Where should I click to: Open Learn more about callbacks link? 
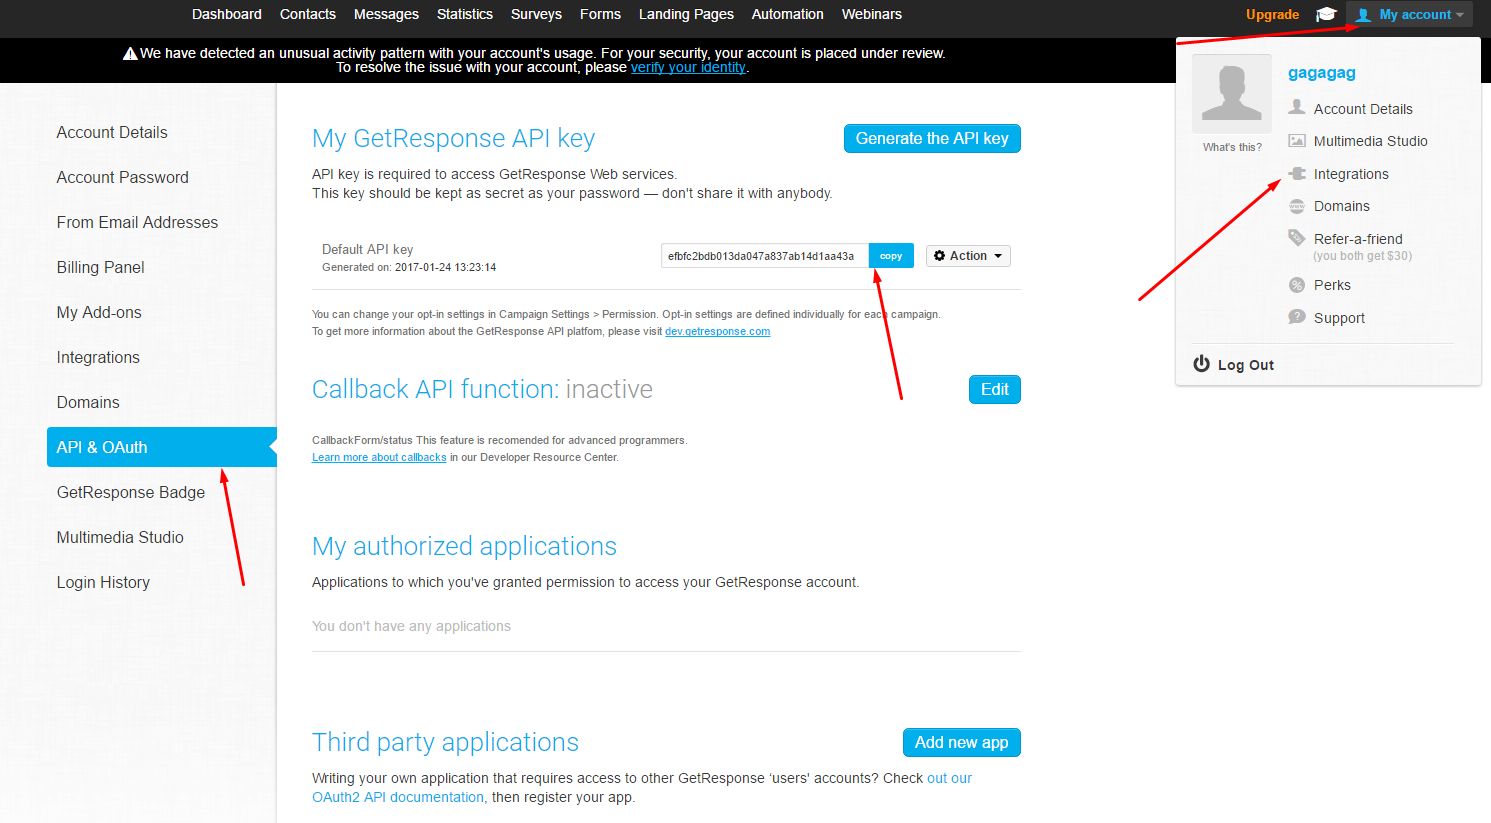[x=379, y=457]
